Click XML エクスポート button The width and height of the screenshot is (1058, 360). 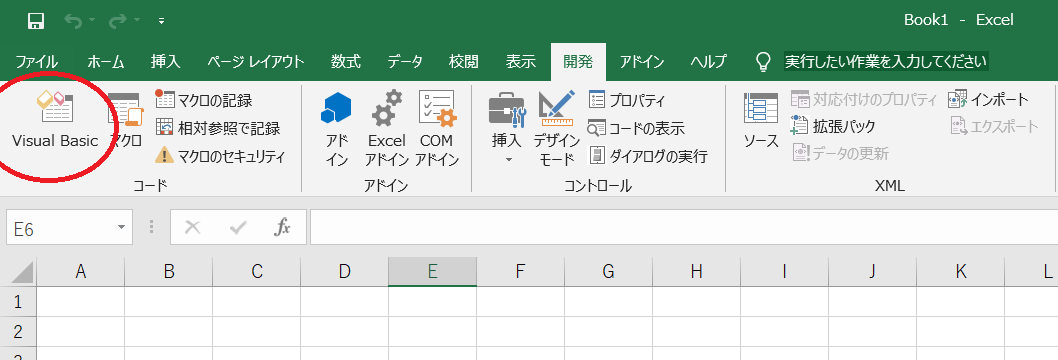[994, 126]
